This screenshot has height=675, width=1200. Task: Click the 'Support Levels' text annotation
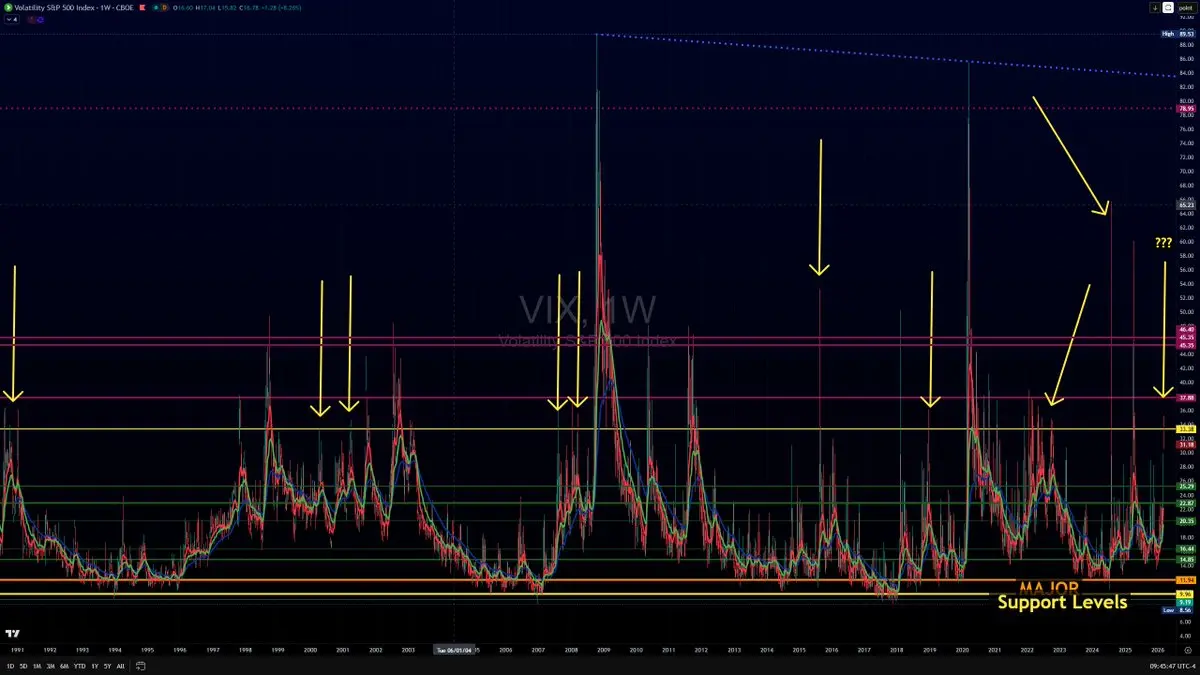(x=1062, y=602)
